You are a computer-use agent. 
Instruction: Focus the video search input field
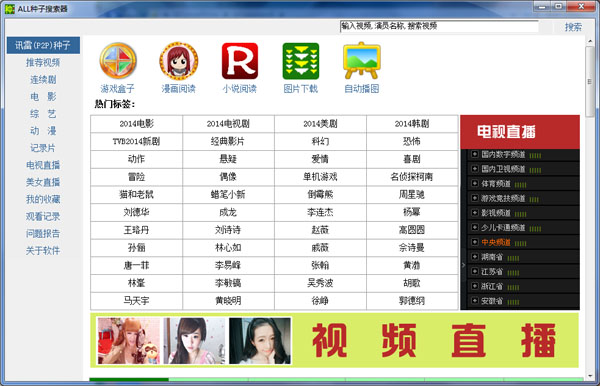tap(439, 26)
